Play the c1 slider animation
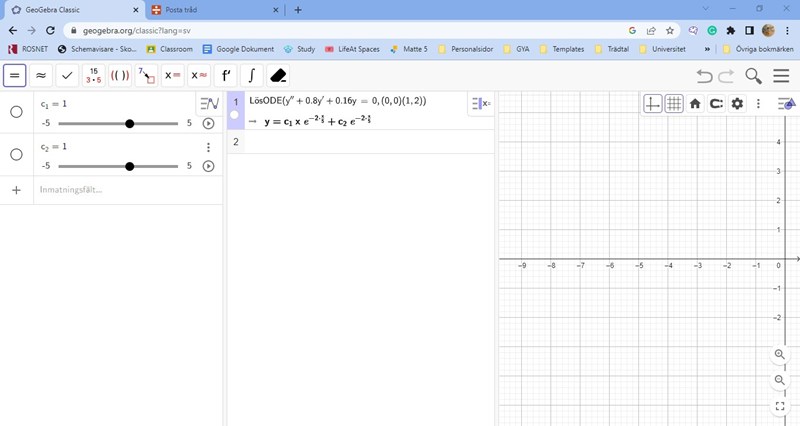 click(x=208, y=124)
